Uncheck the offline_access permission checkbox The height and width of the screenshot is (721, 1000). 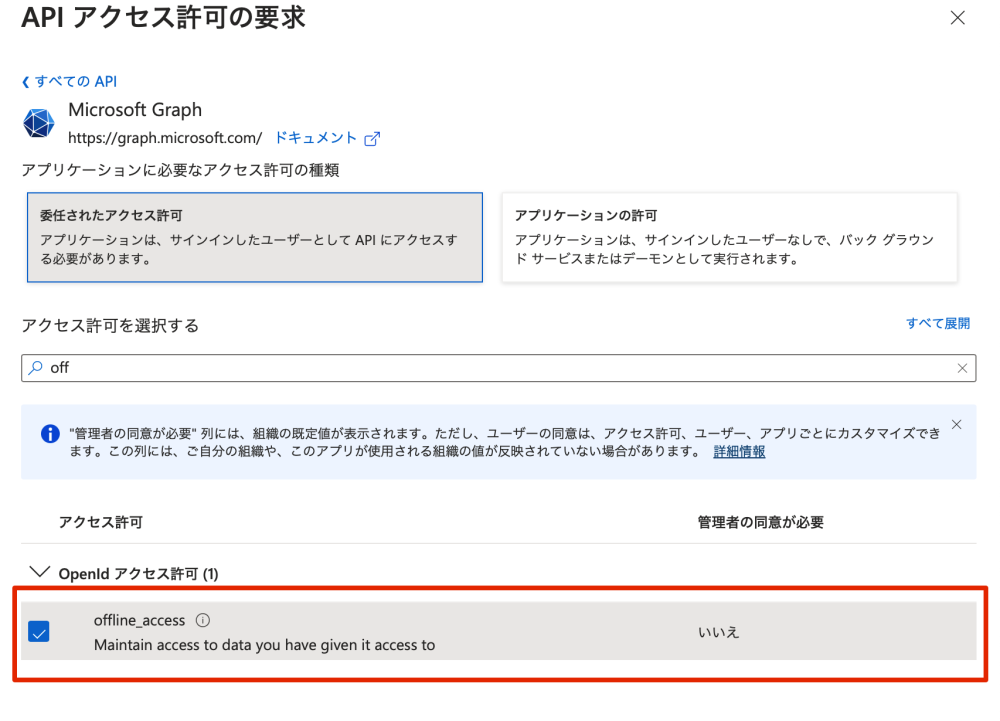point(39,631)
